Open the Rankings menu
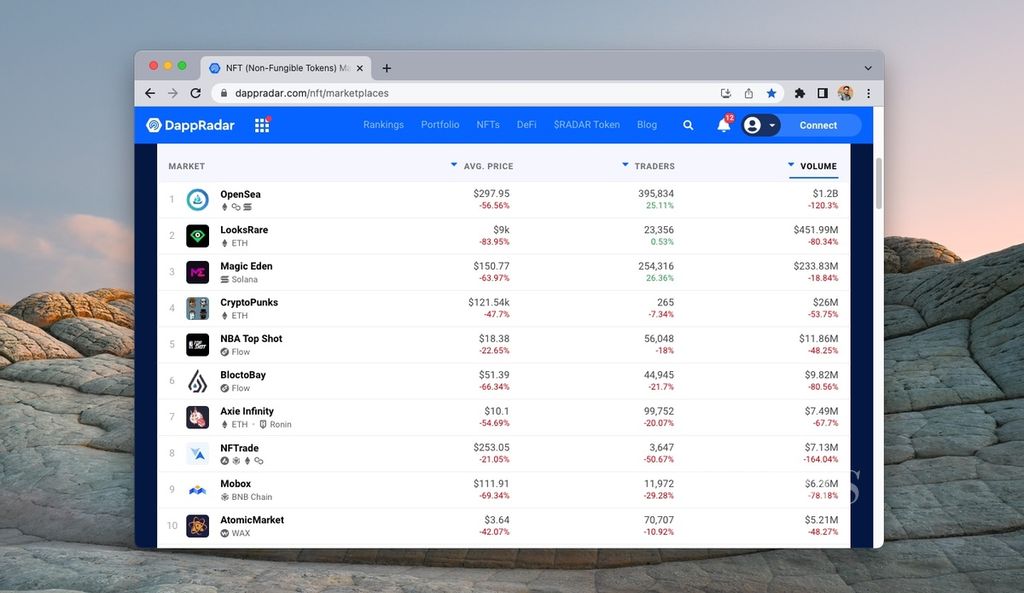The width and height of the screenshot is (1024, 593). click(x=383, y=125)
